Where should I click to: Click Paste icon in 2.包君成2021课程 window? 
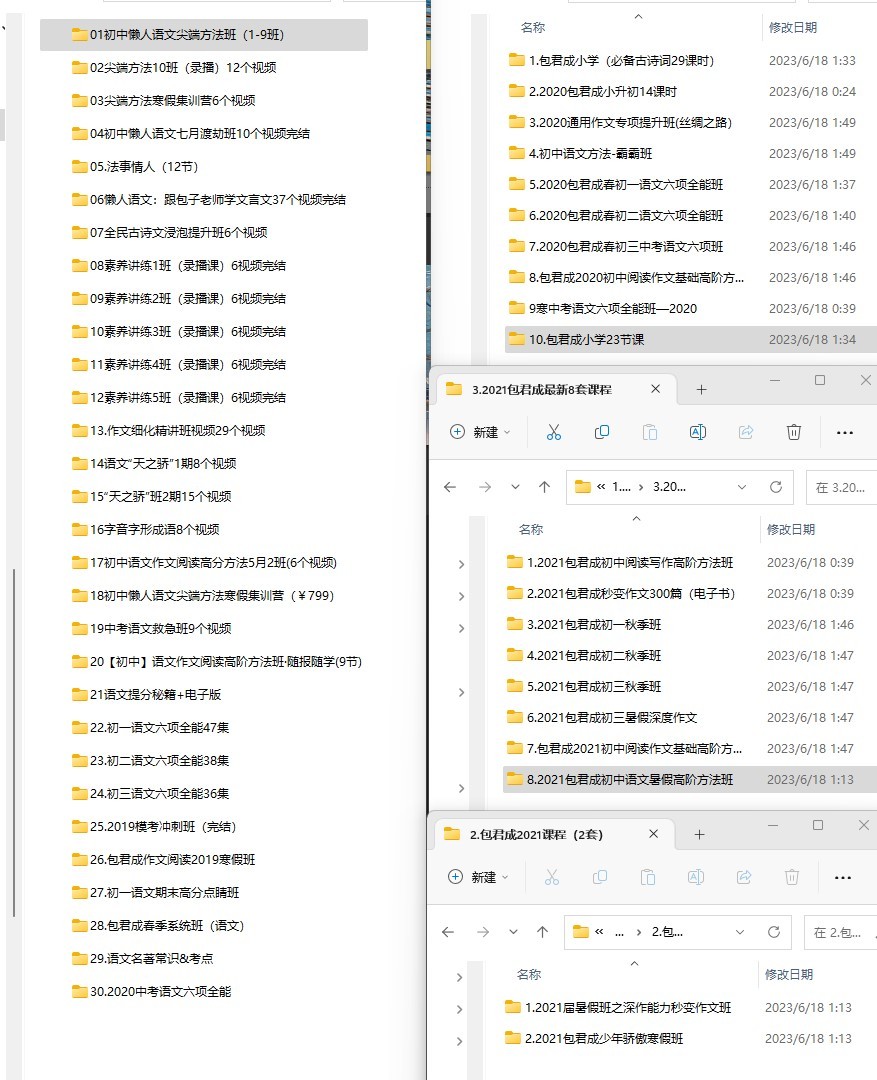coord(647,877)
